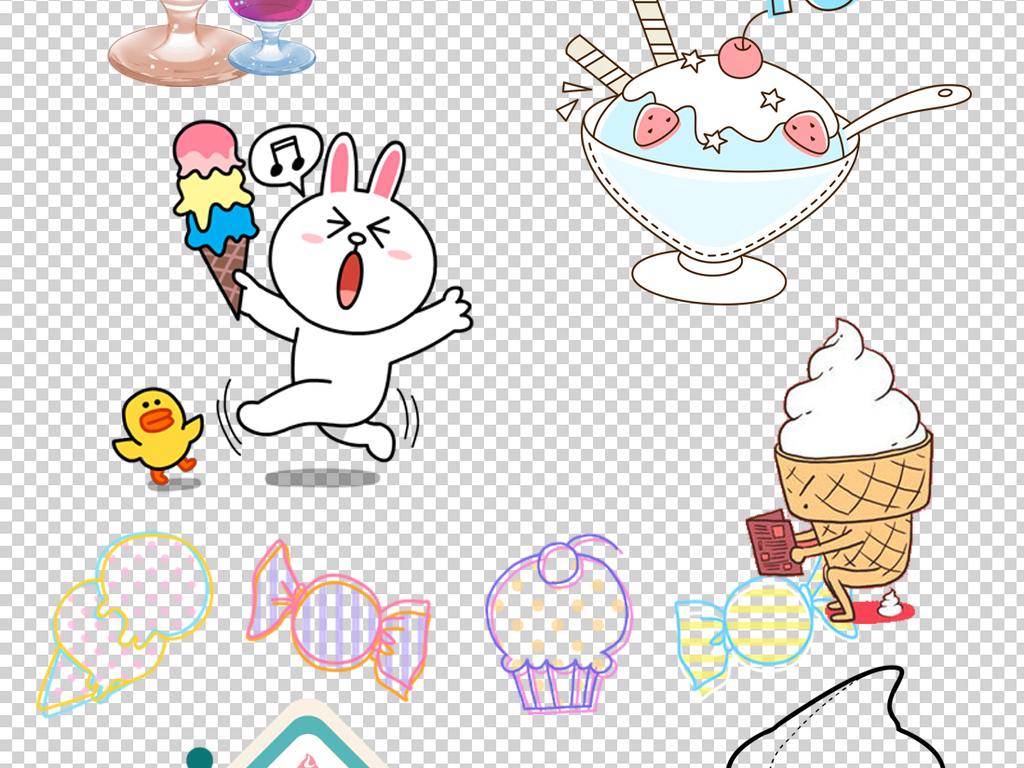
Task: Click the red booklet held by cone character
Action: (x=773, y=543)
